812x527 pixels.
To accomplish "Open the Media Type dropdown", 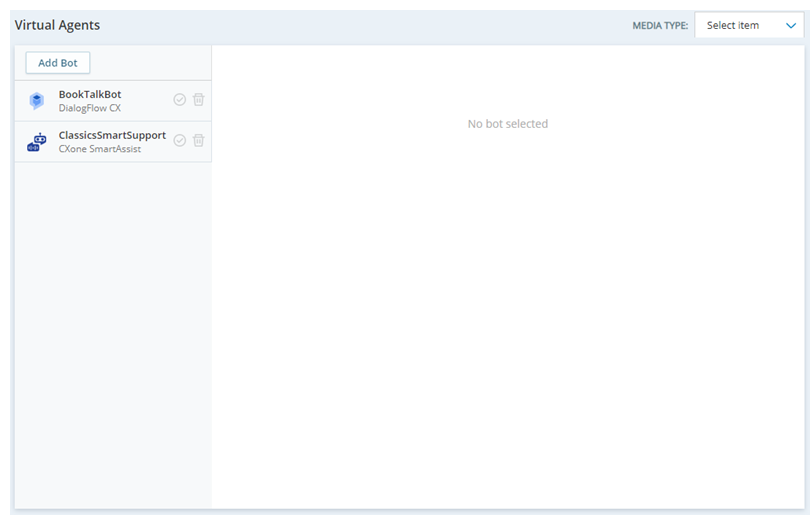I will click(x=749, y=25).
